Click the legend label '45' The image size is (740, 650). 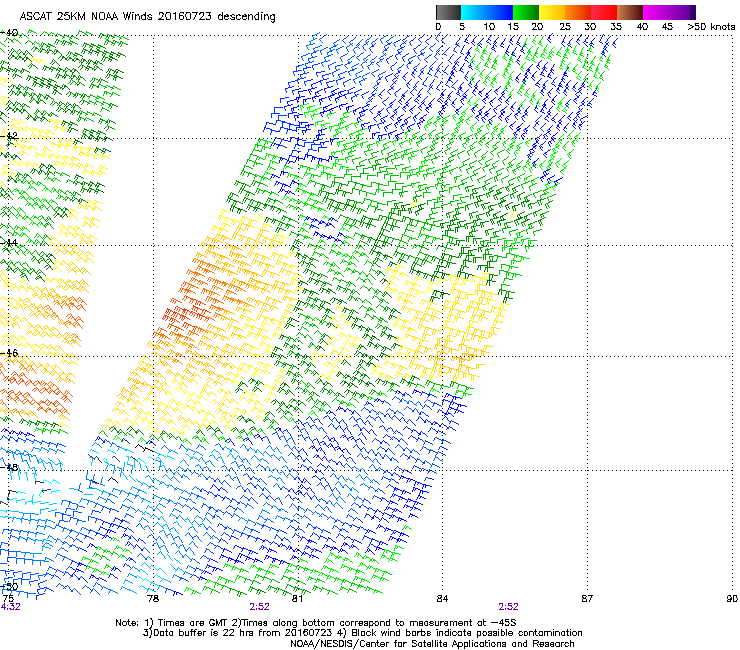667,27
